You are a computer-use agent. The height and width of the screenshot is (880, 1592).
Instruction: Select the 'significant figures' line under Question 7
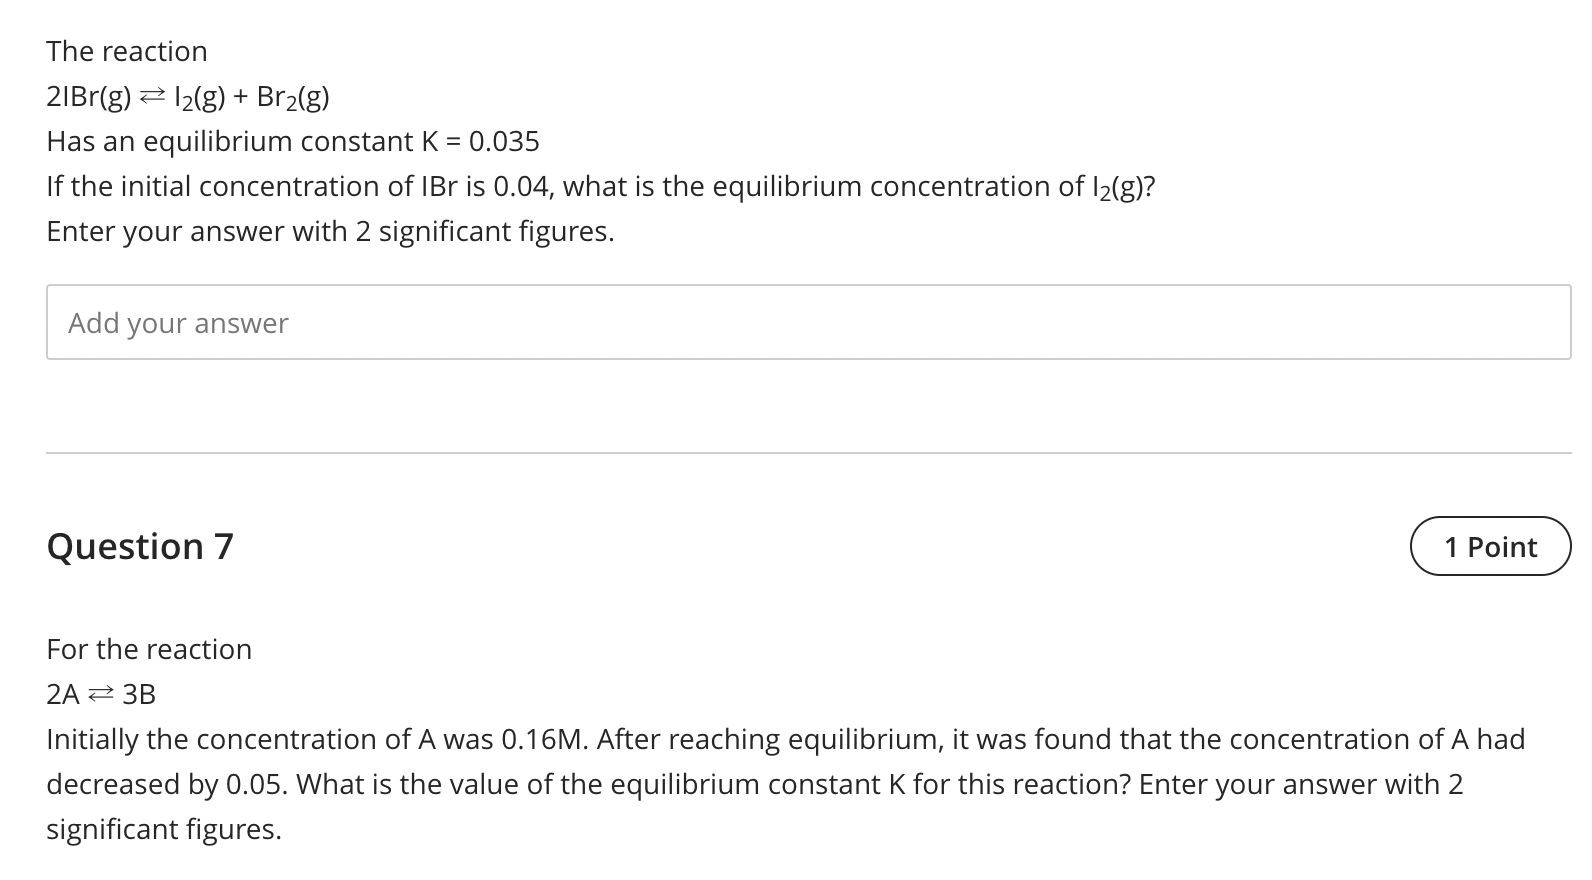click(163, 829)
